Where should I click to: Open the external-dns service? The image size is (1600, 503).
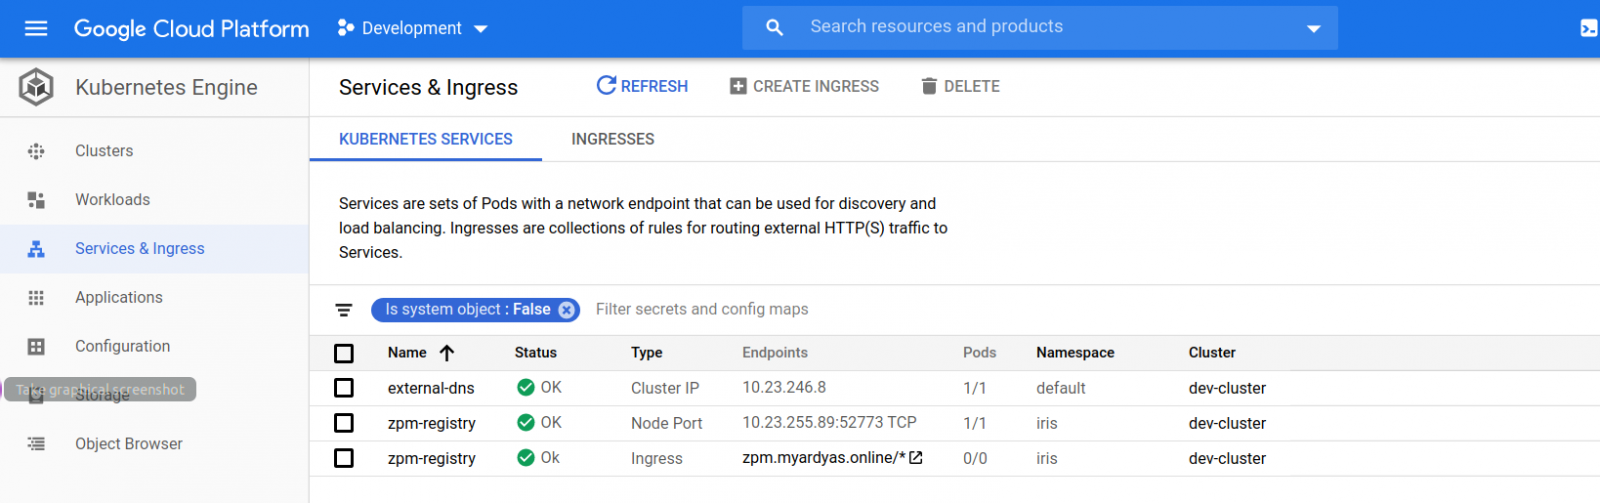[x=431, y=388]
